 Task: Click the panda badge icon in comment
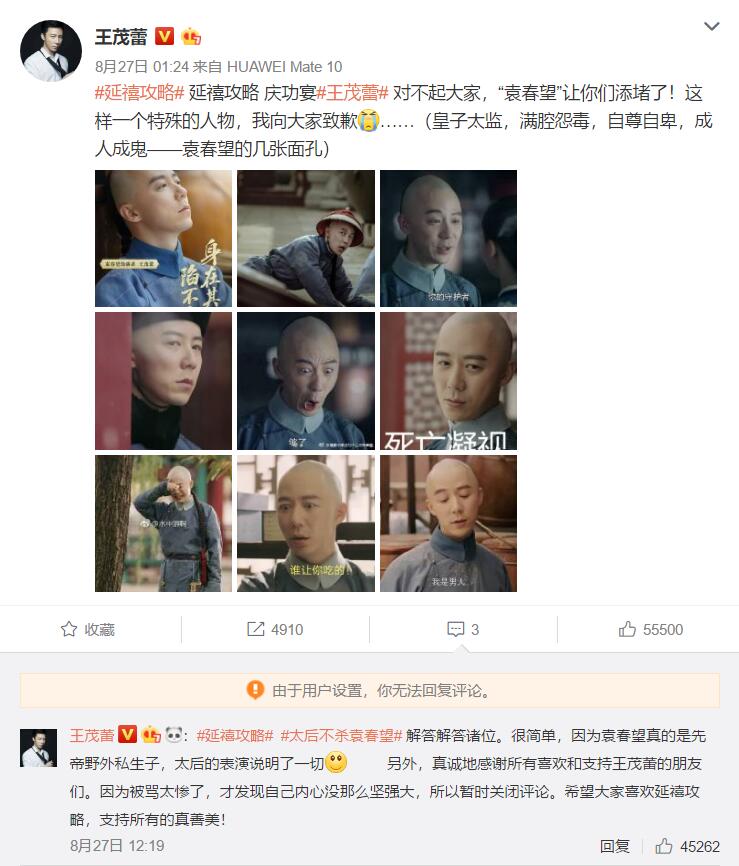tap(174, 735)
